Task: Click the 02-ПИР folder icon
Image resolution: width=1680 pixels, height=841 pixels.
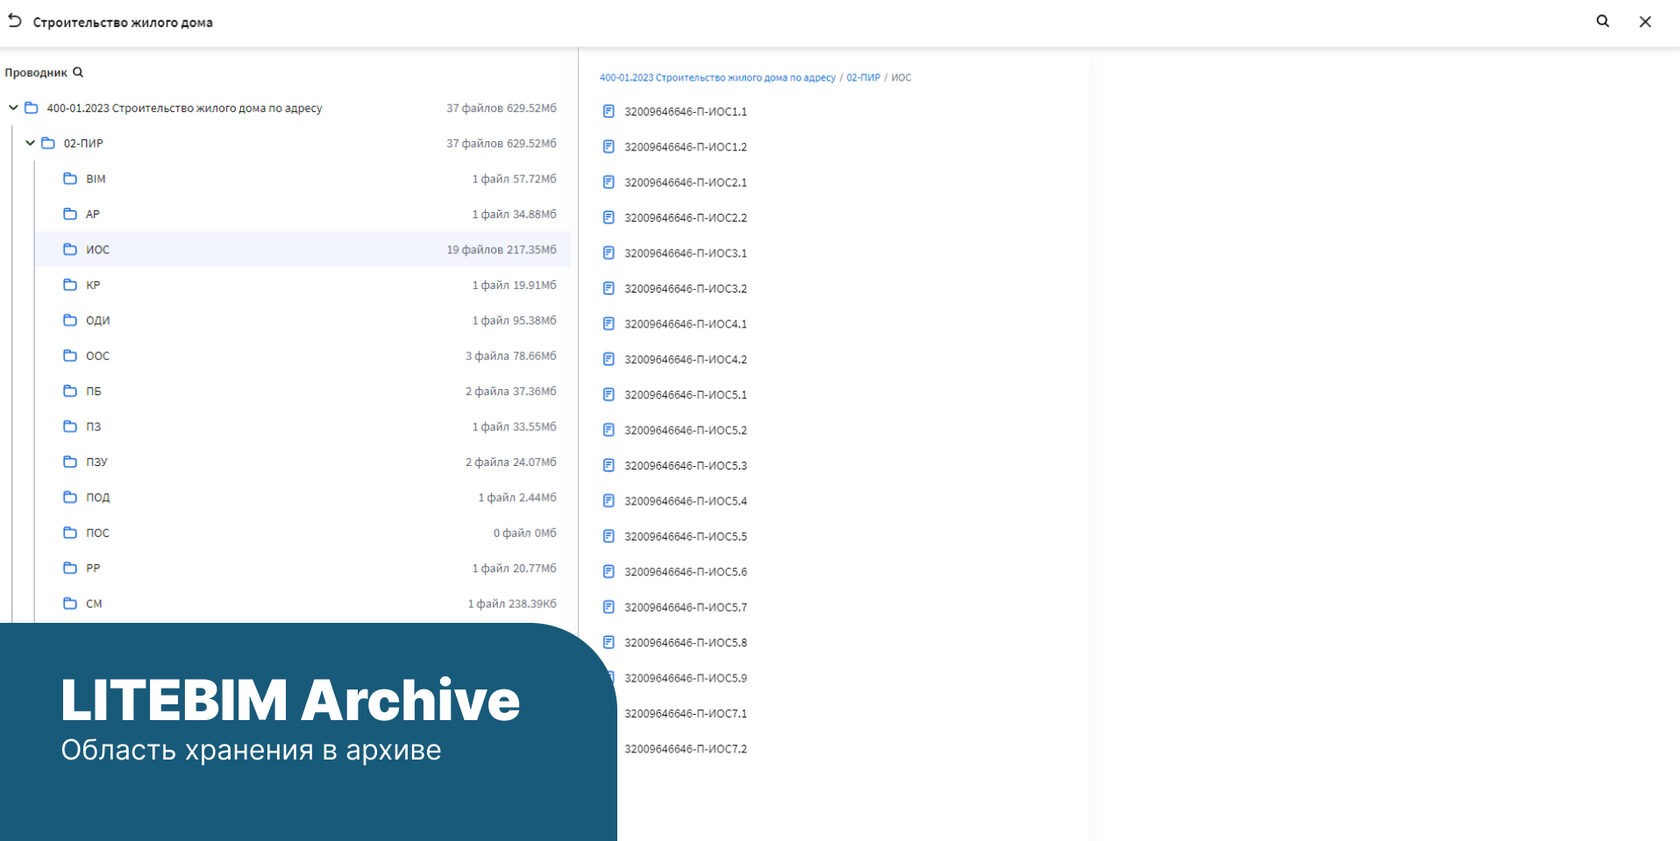Action: coord(48,143)
